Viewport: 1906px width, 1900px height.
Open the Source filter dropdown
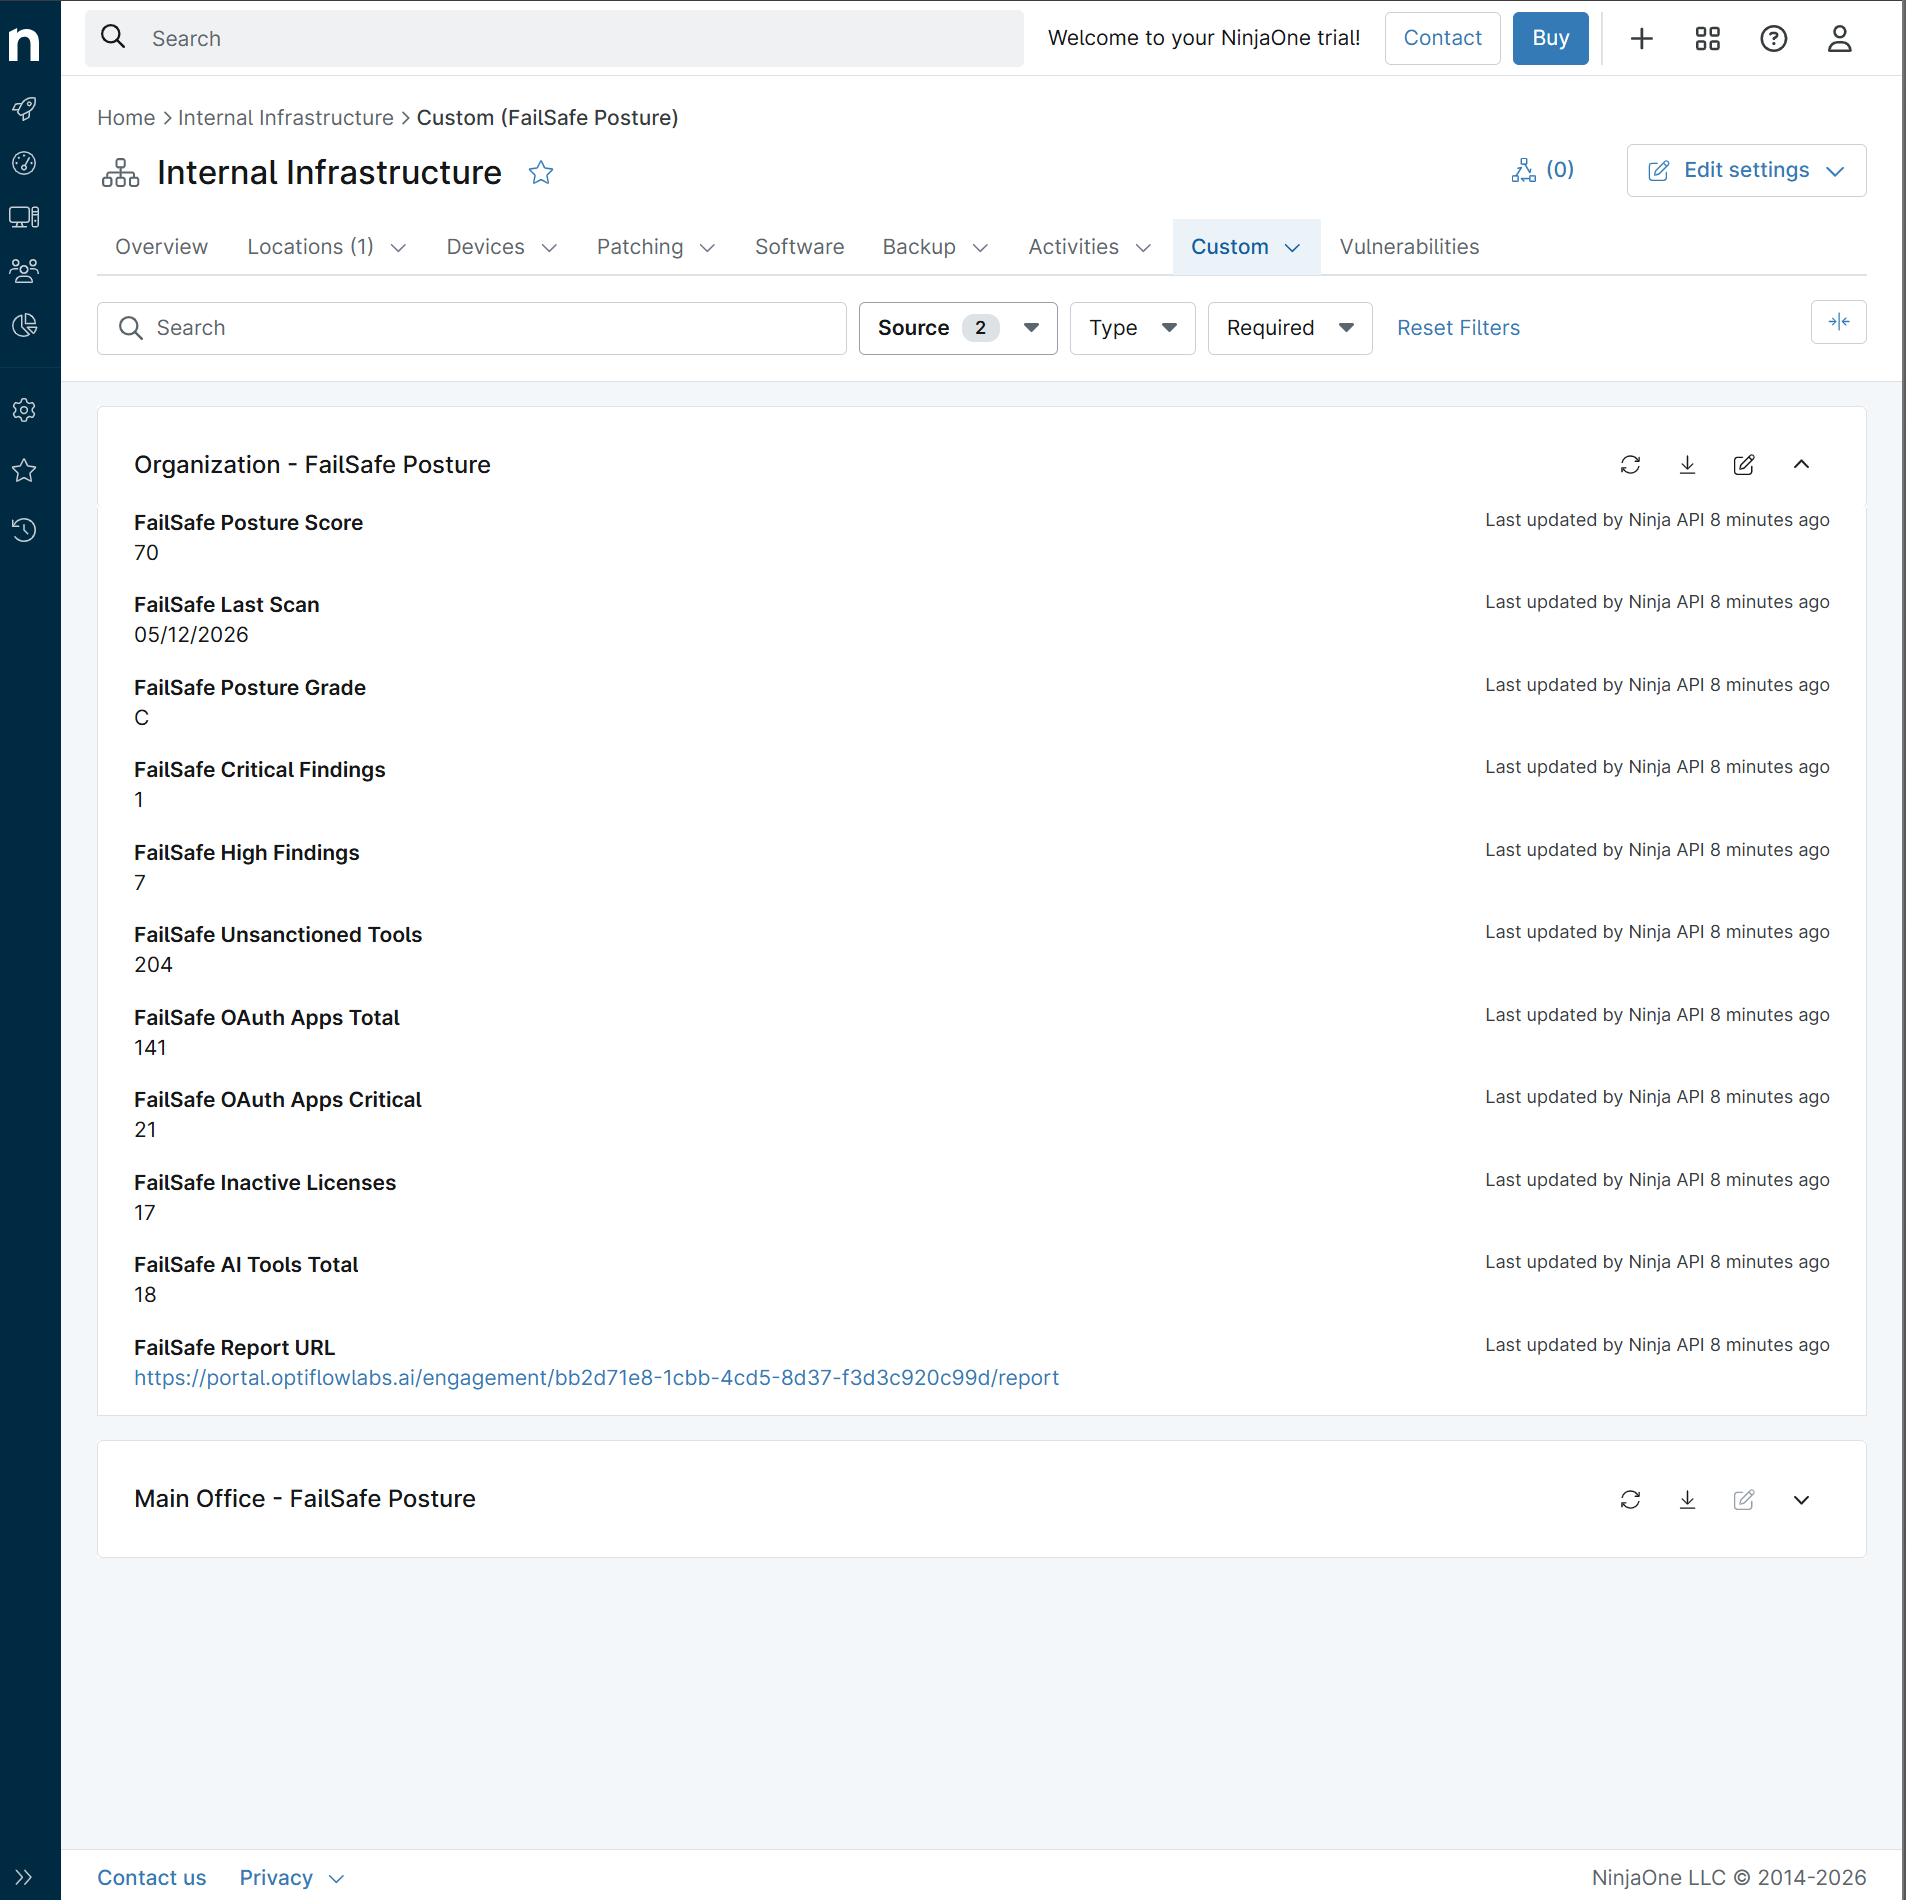(958, 328)
